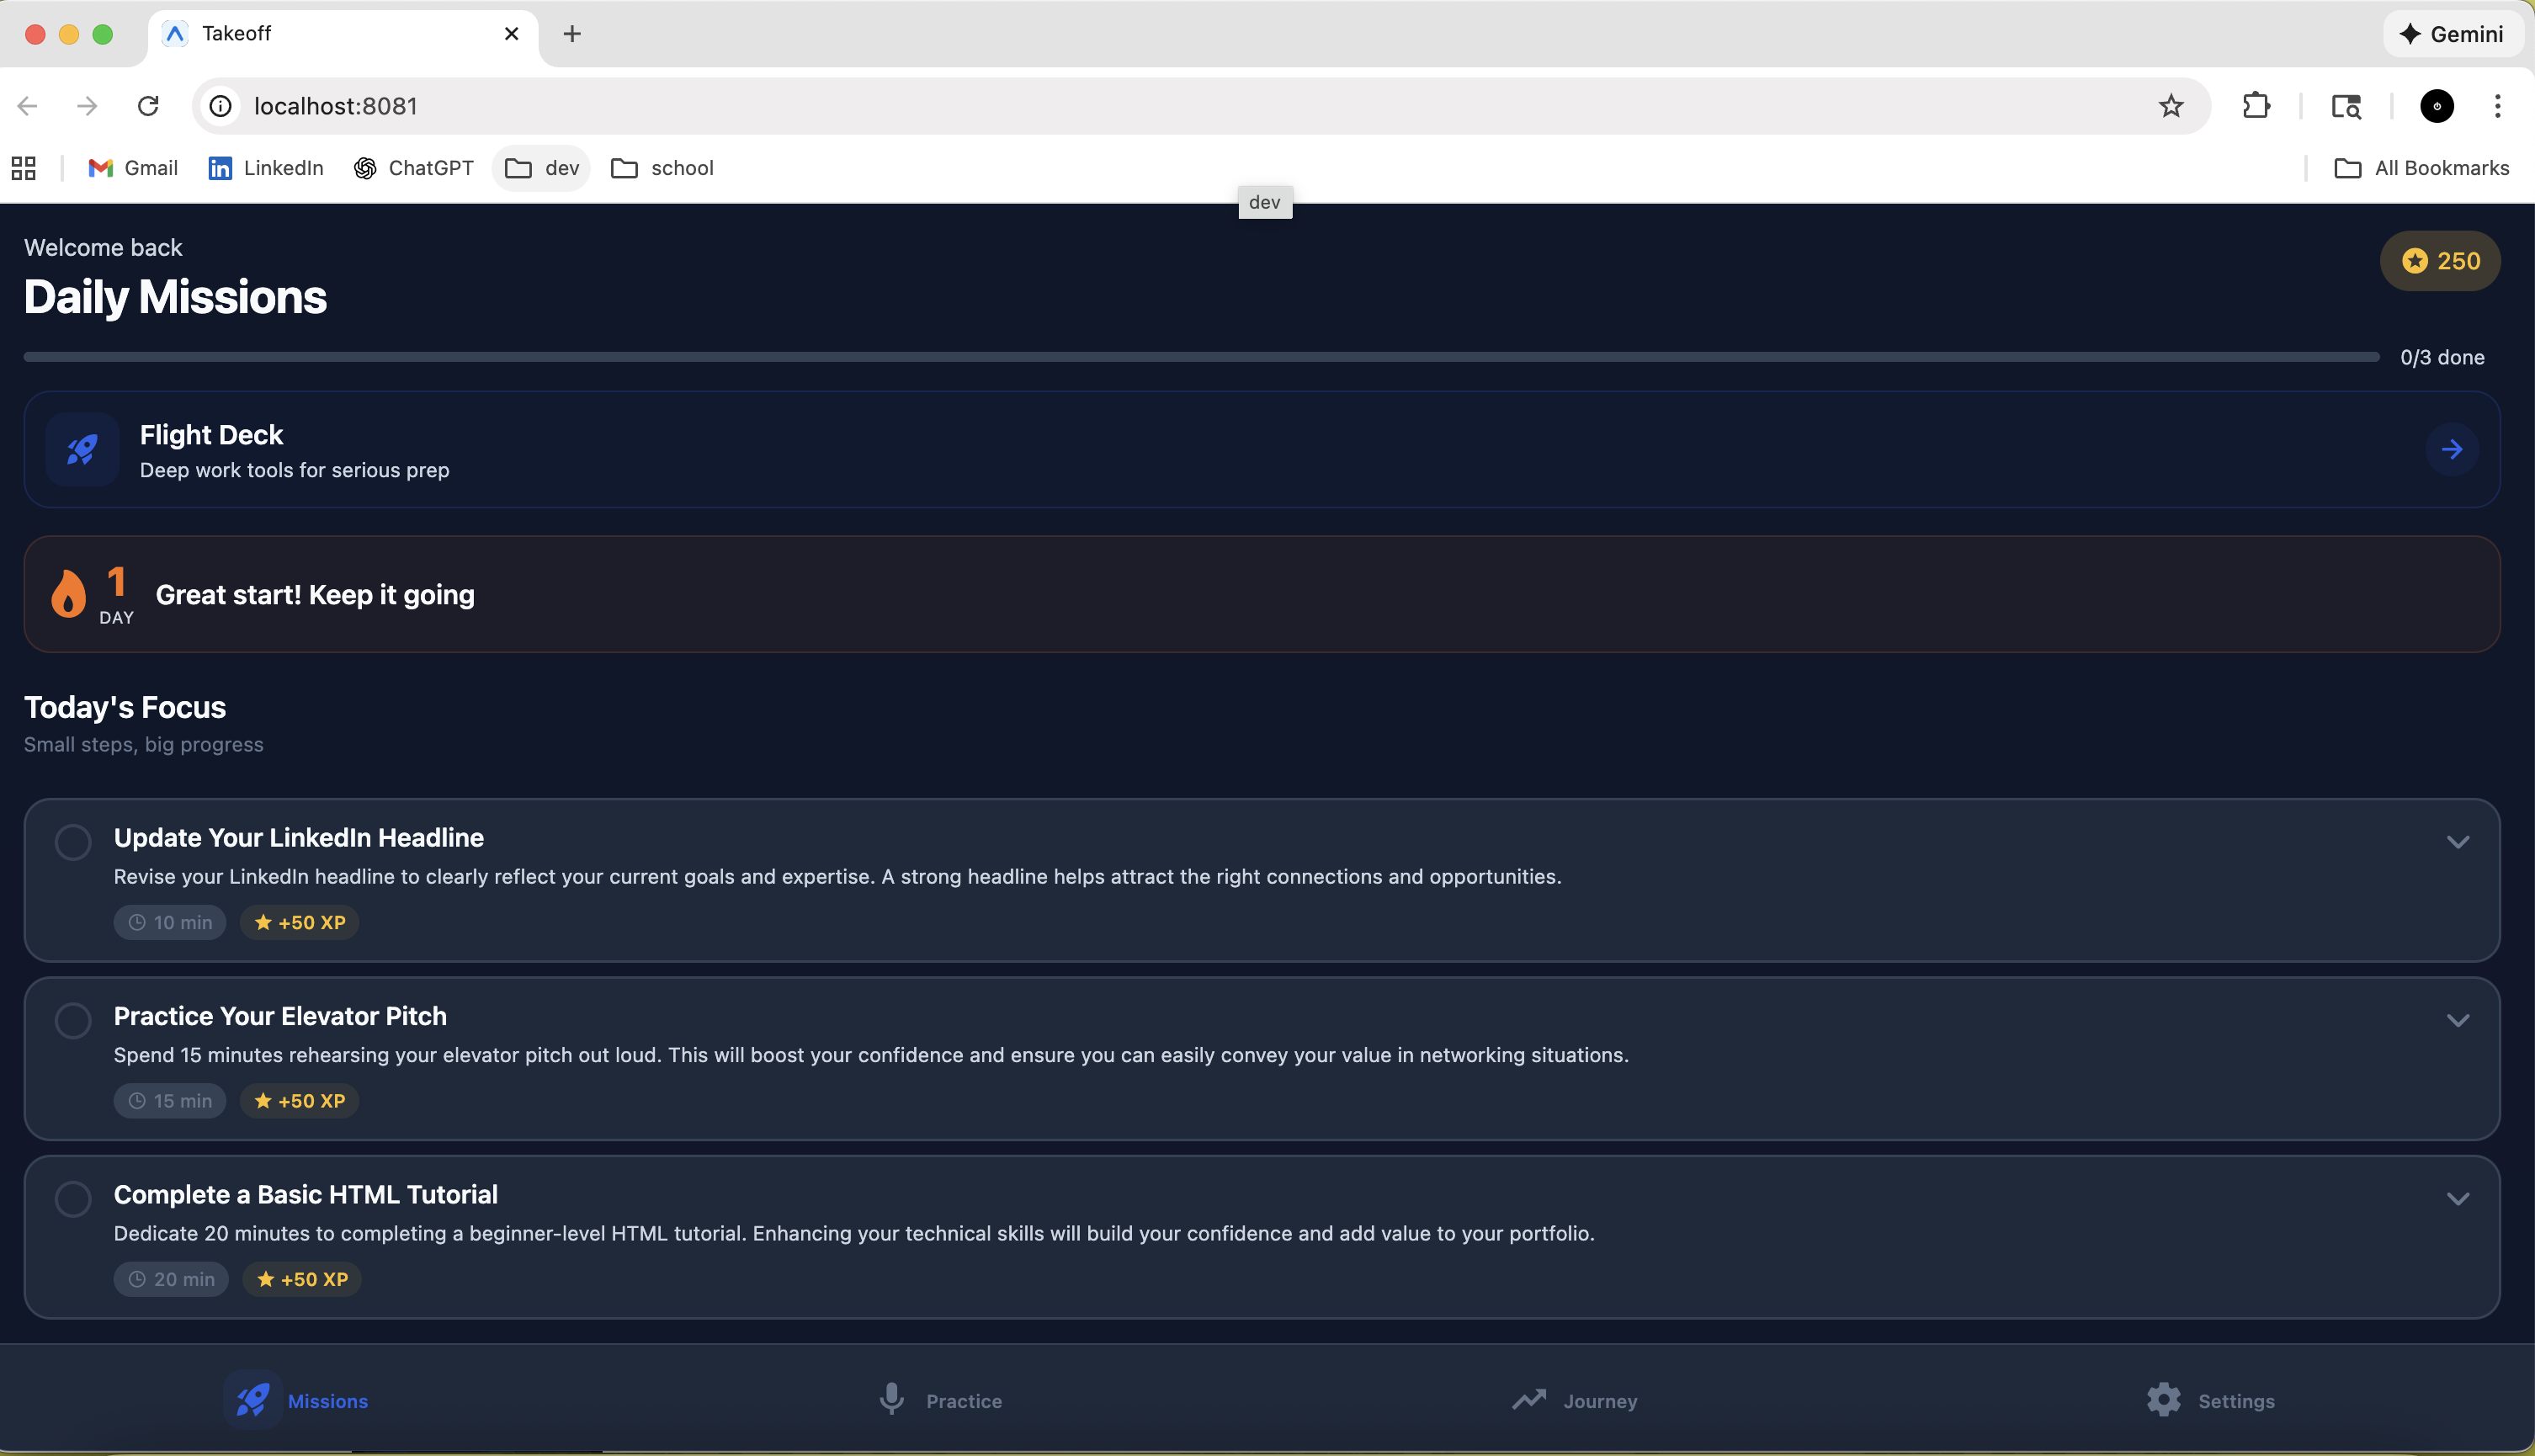Open Settings via the gear icon

pyautogui.click(x=2164, y=1400)
